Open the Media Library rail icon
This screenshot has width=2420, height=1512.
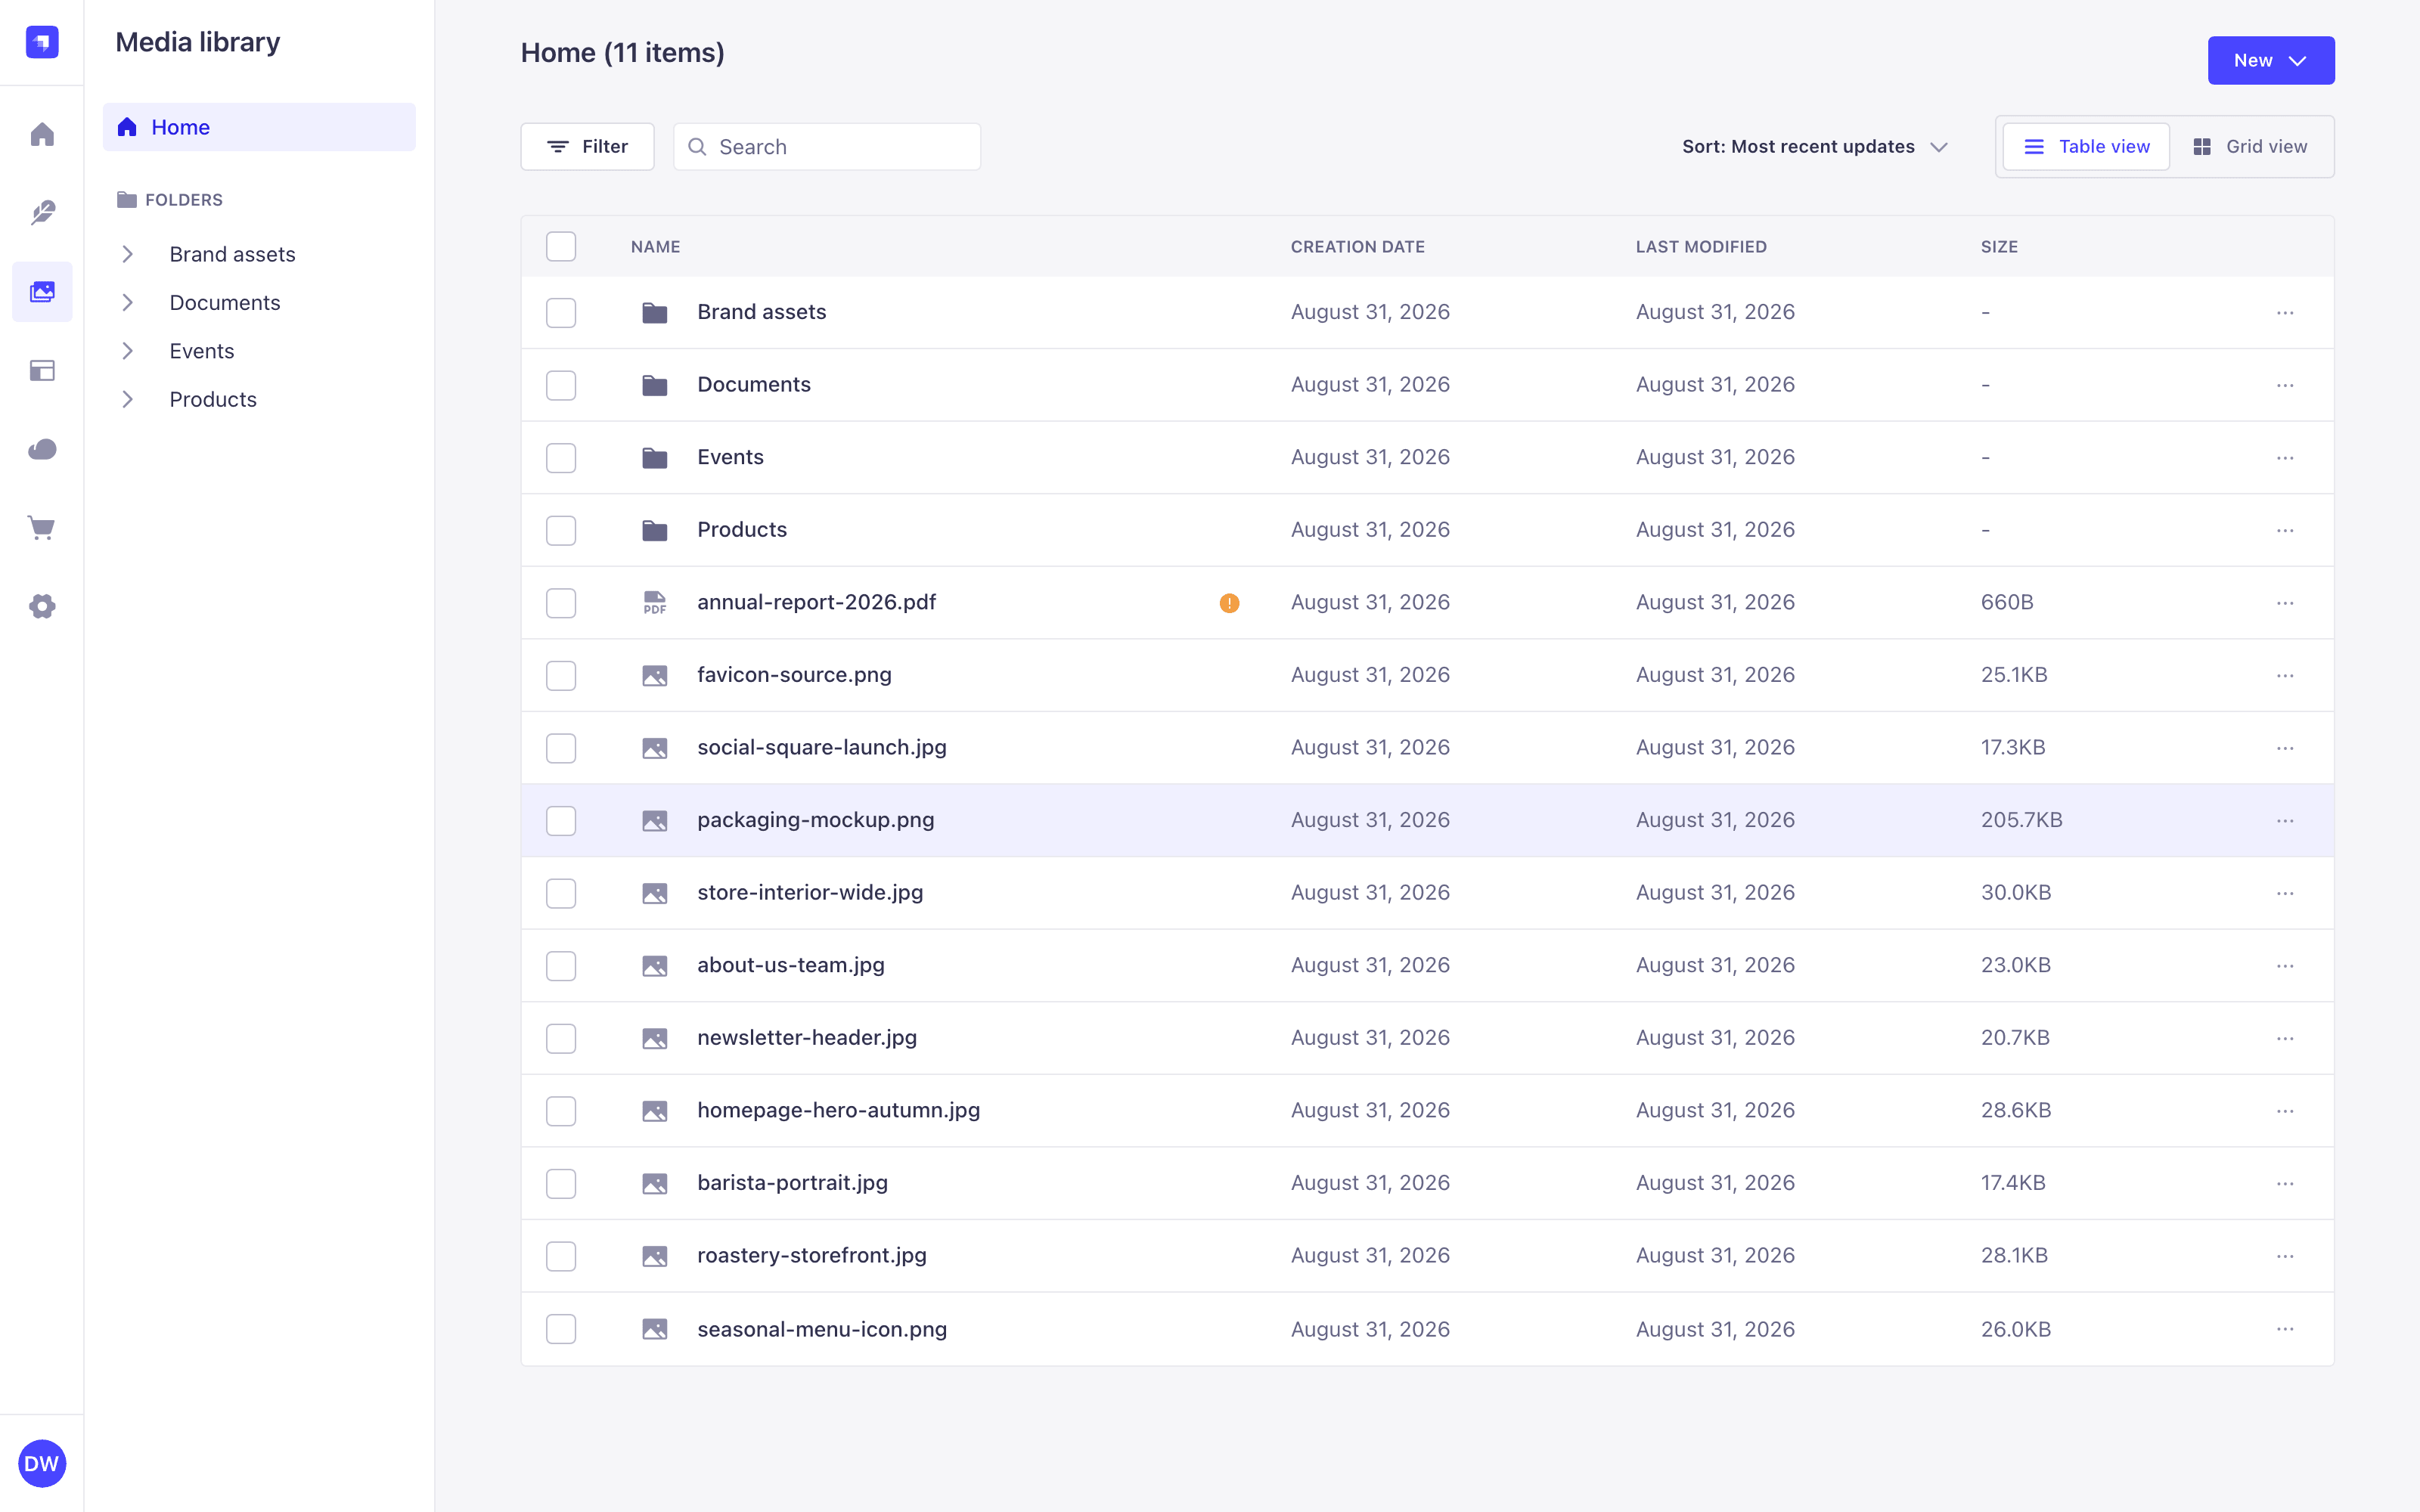42,291
